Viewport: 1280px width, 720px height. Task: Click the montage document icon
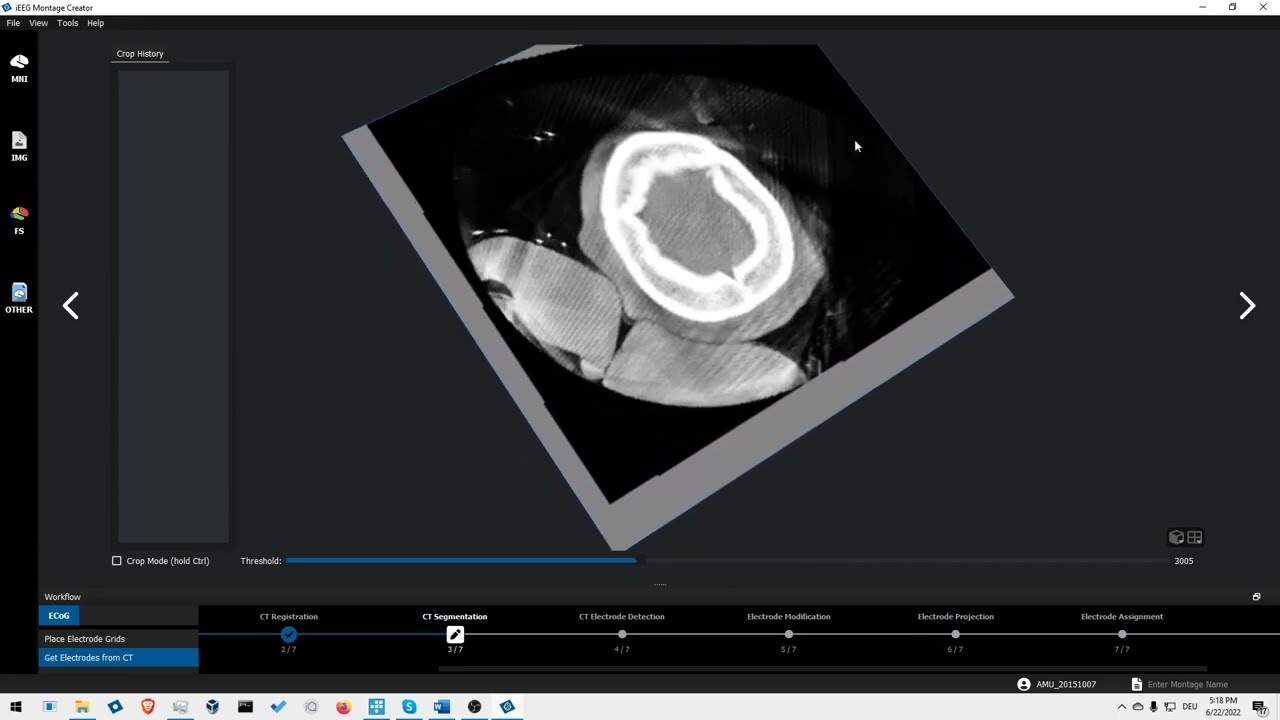click(x=1137, y=684)
